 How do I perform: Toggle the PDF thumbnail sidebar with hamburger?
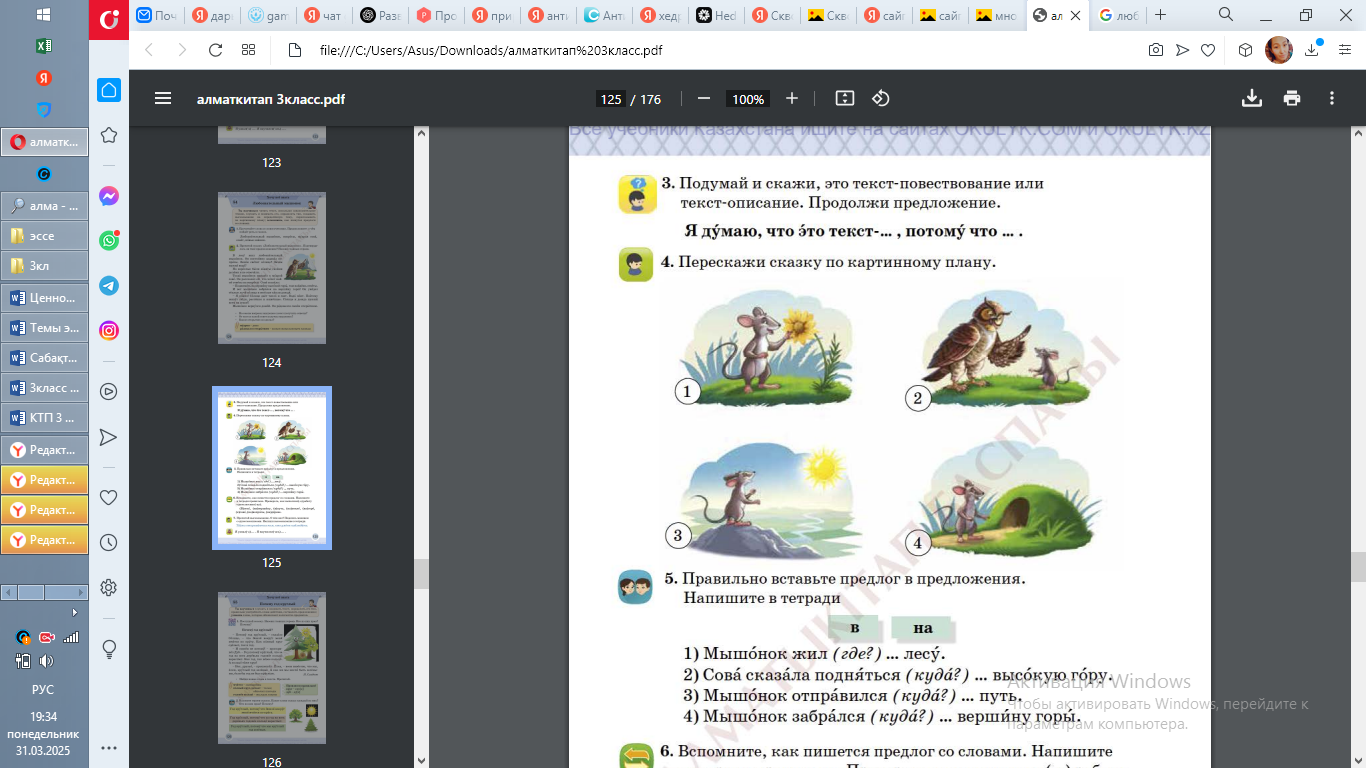163,98
